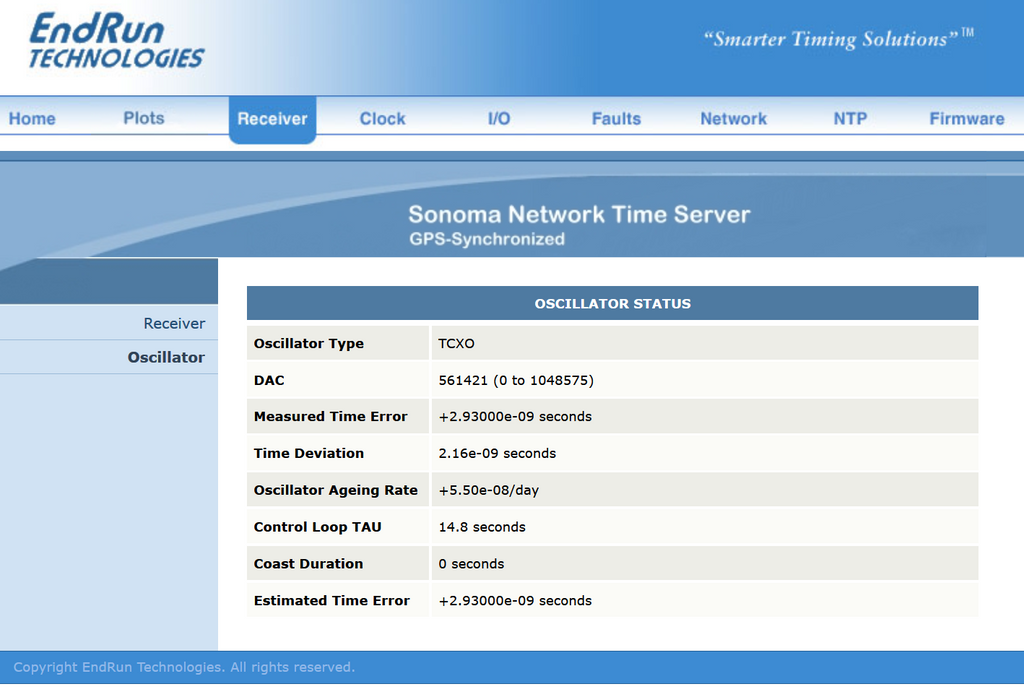Click the Sonoma Network Time Server title
Image resolution: width=1024 pixels, height=697 pixels.
click(579, 214)
